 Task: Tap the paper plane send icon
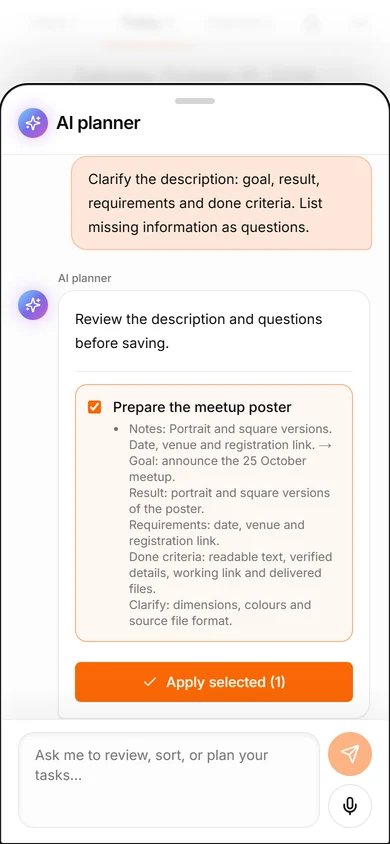pyautogui.click(x=350, y=754)
